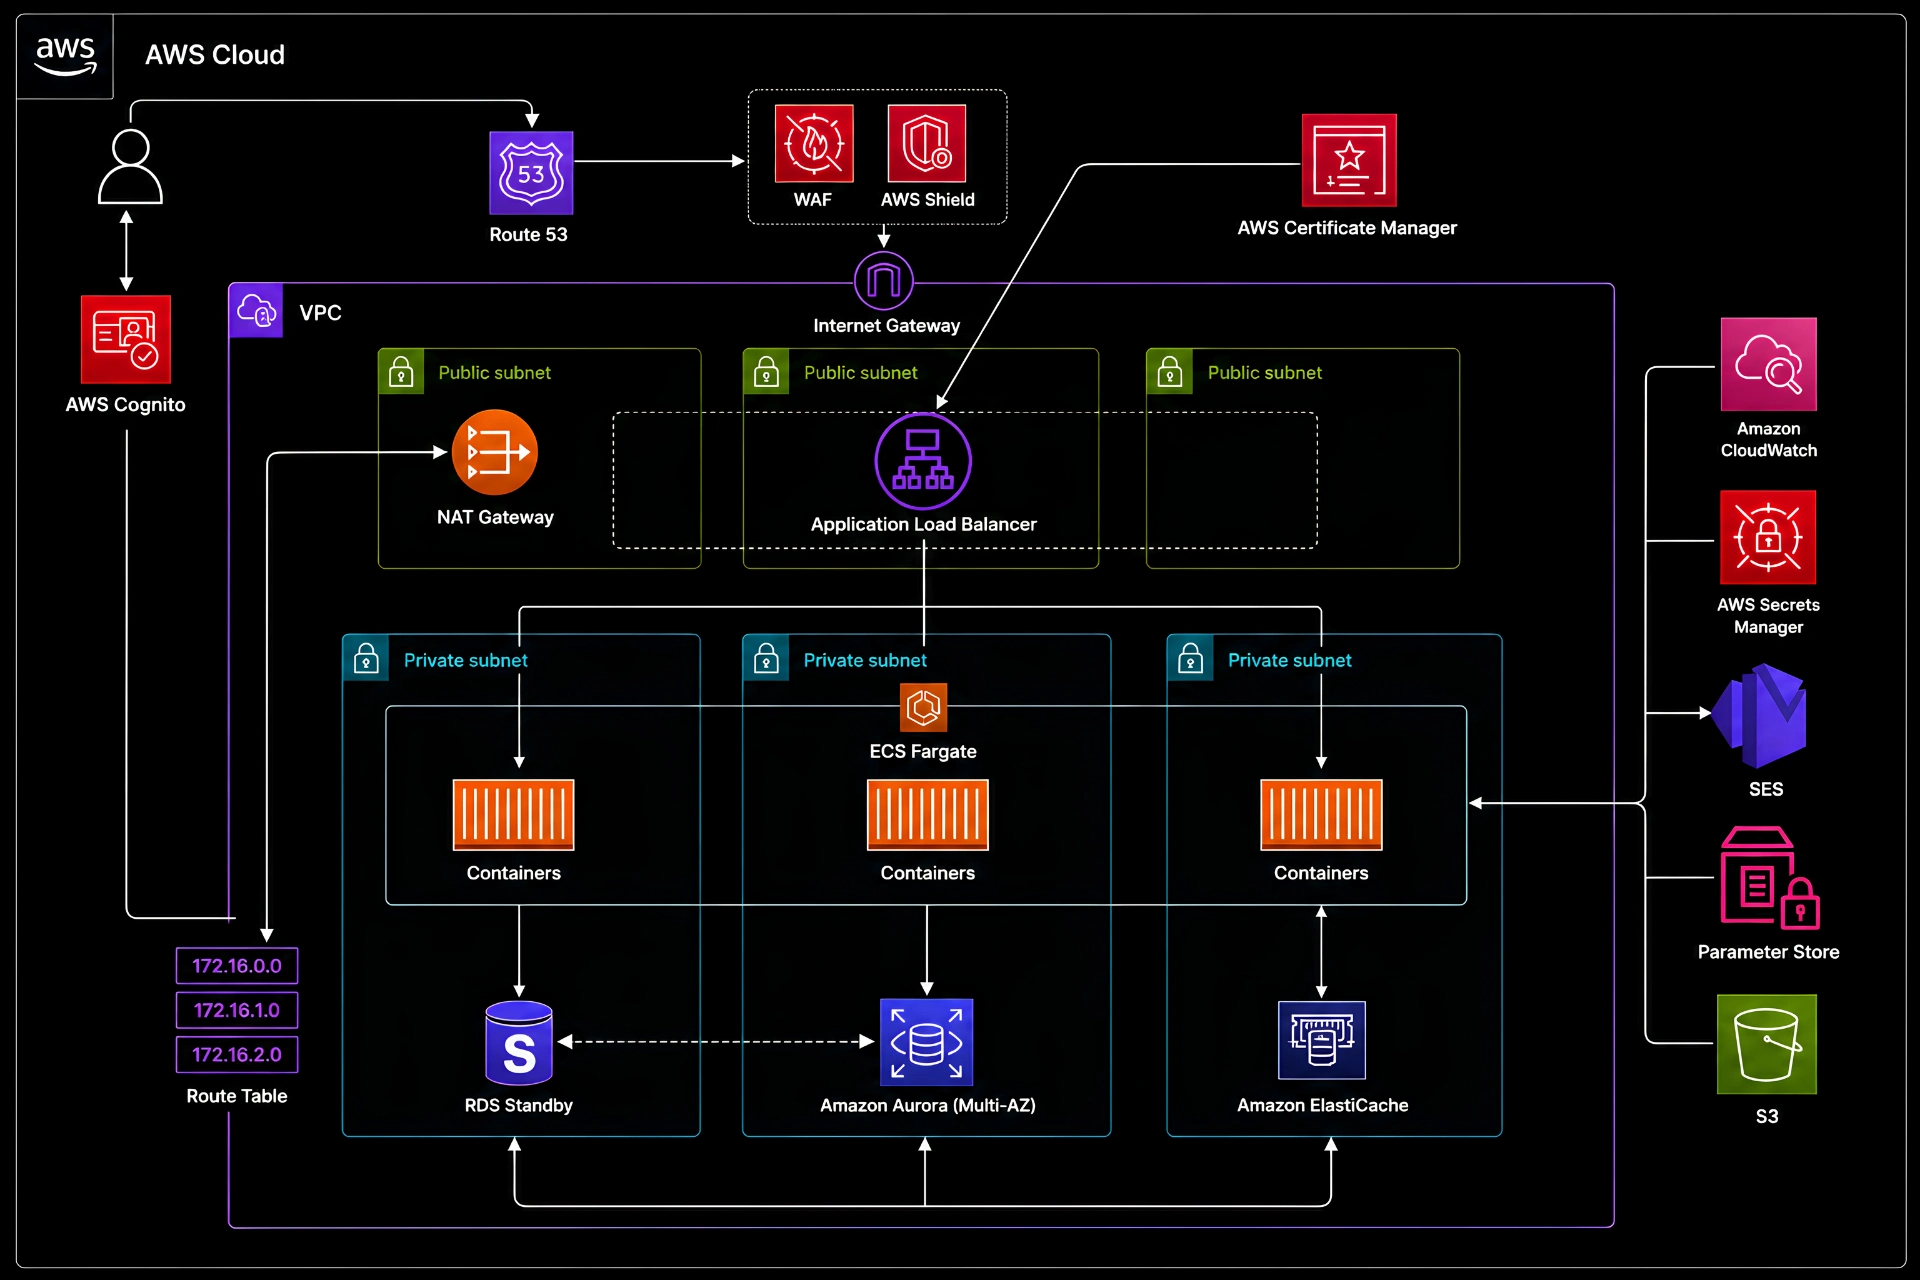The height and width of the screenshot is (1280, 1920).
Task: Select the Amazon Aurora (Multi-AZ) label
Action: (x=928, y=1105)
